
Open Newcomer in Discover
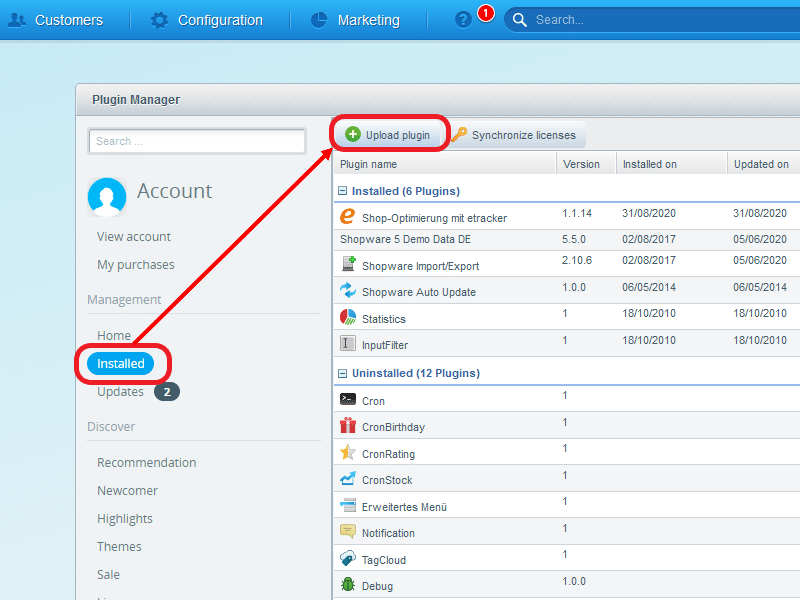pos(127,491)
